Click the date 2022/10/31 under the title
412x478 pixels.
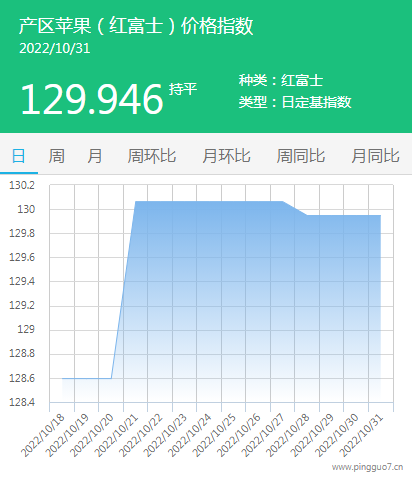coord(55,48)
